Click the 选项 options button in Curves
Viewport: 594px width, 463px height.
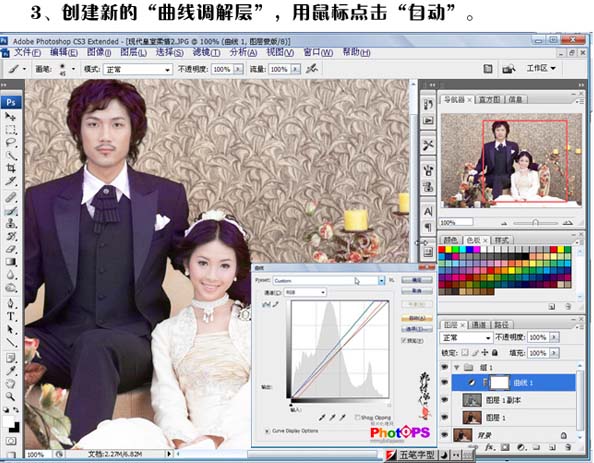(417, 328)
